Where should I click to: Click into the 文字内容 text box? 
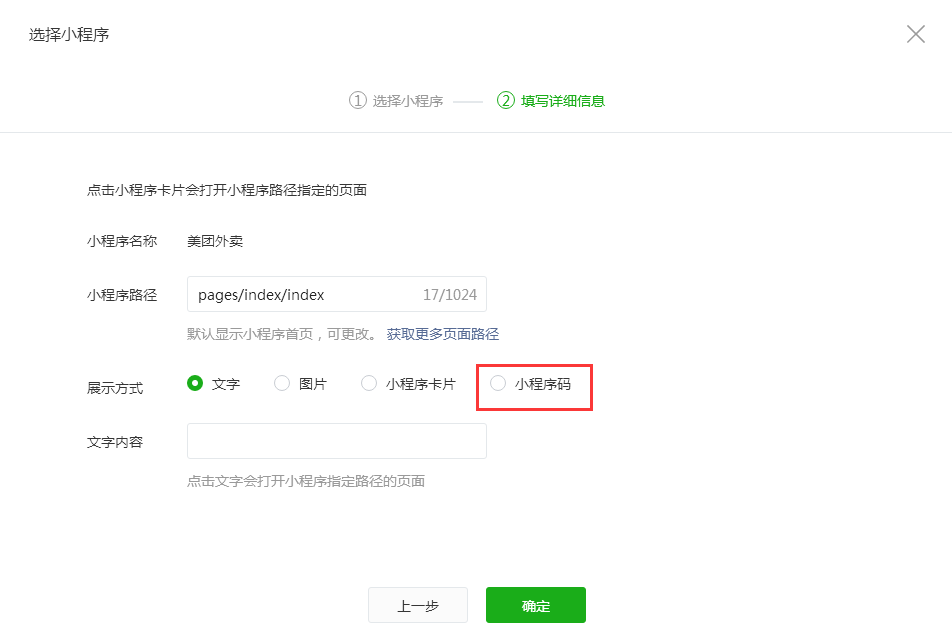click(336, 441)
